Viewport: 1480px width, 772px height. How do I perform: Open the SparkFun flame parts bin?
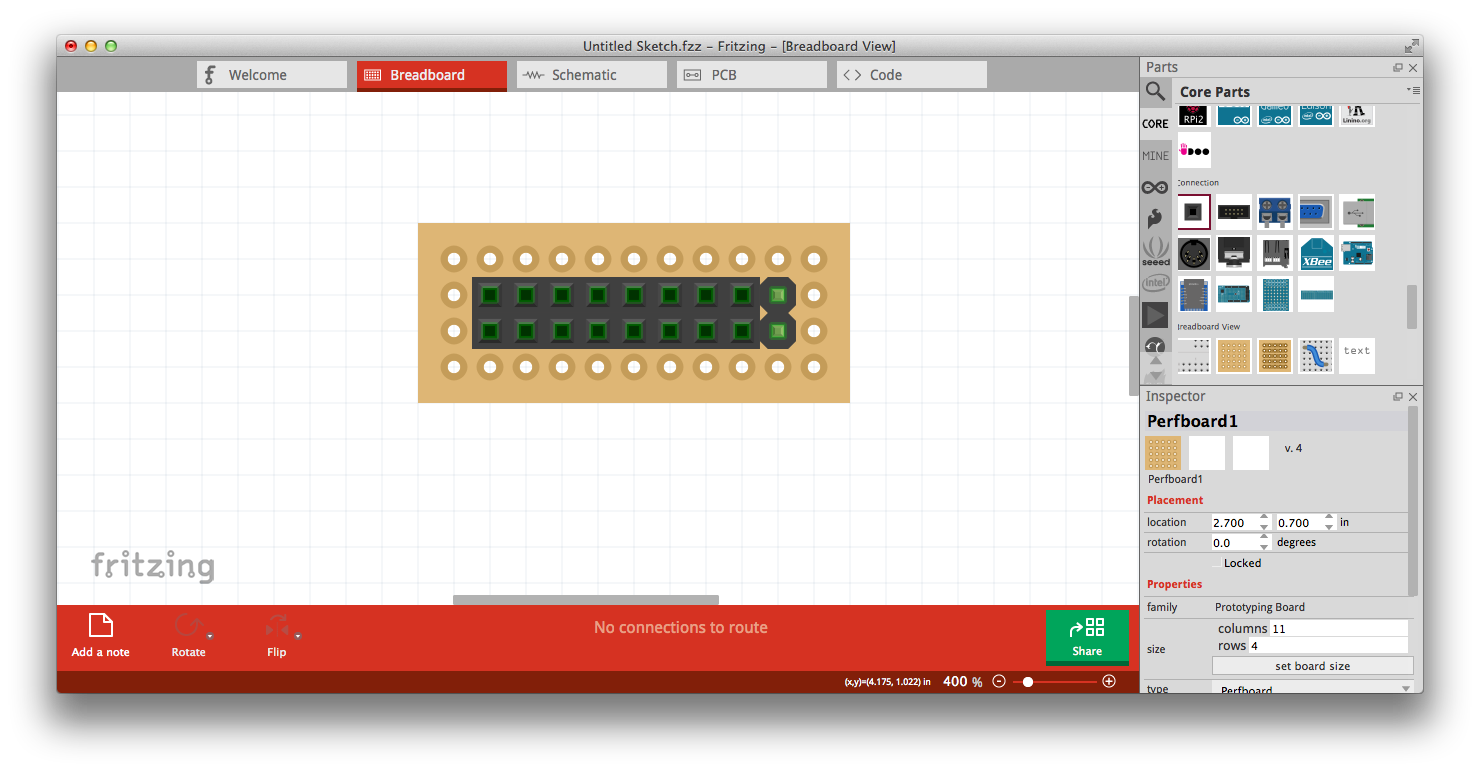(x=1155, y=217)
